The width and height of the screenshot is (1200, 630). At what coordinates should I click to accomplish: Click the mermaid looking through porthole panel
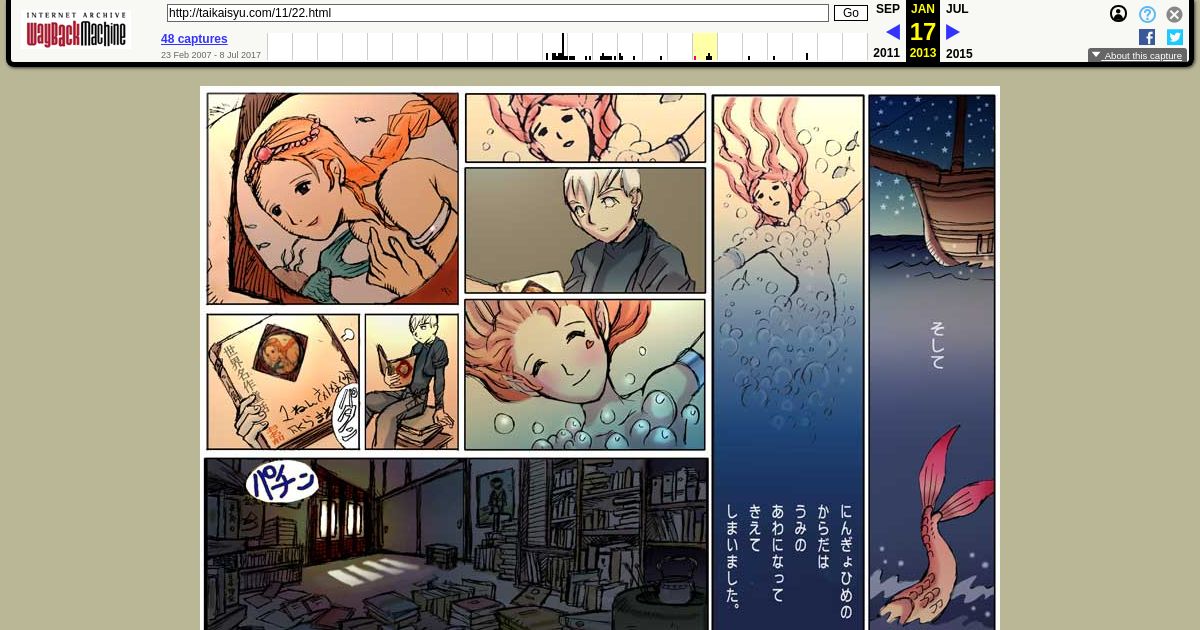coord(333,199)
